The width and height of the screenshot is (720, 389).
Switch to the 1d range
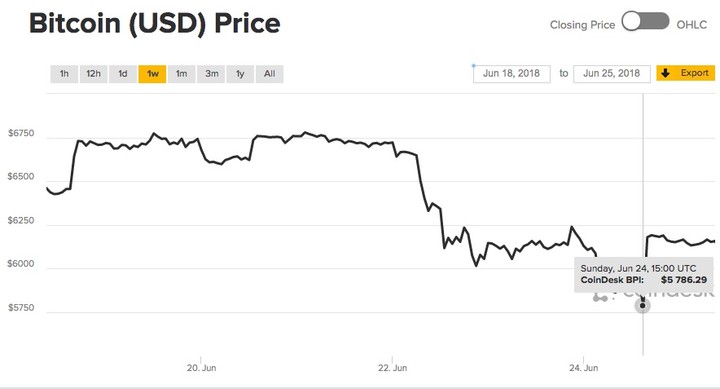pyautogui.click(x=123, y=74)
